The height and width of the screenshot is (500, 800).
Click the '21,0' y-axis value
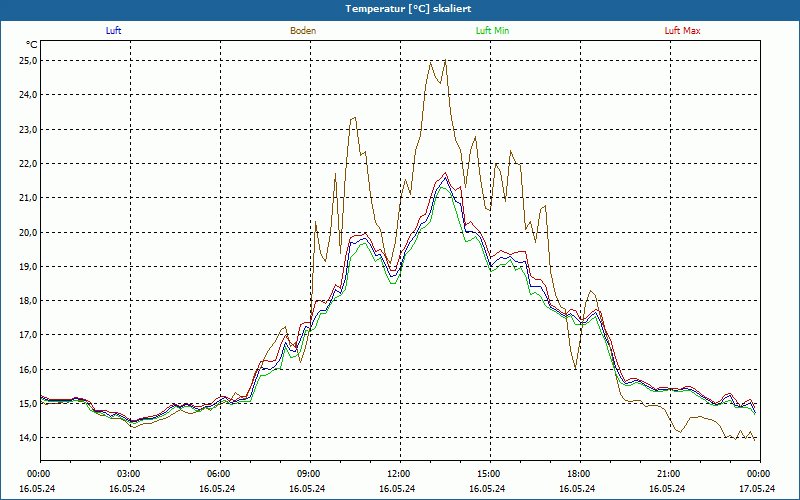pos(28,198)
